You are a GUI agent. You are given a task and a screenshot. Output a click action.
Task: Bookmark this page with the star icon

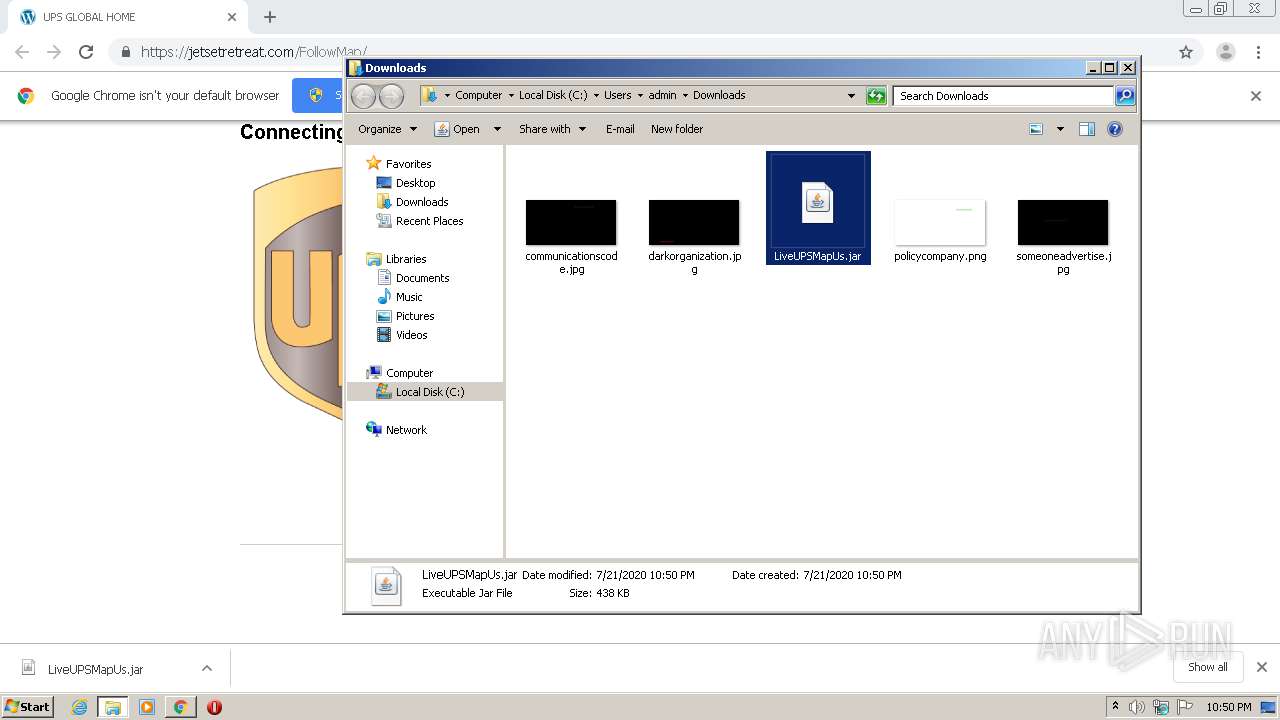pyautogui.click(x=1186, y=52)
